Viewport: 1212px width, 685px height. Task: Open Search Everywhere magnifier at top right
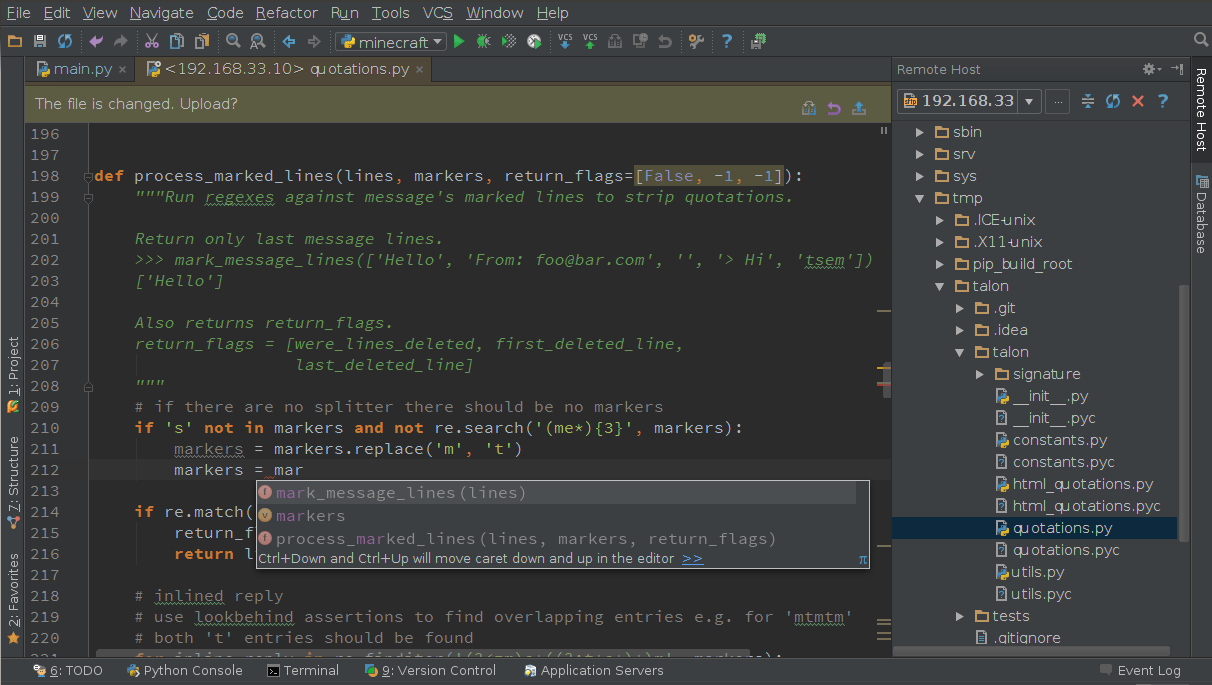[1199, 41]
